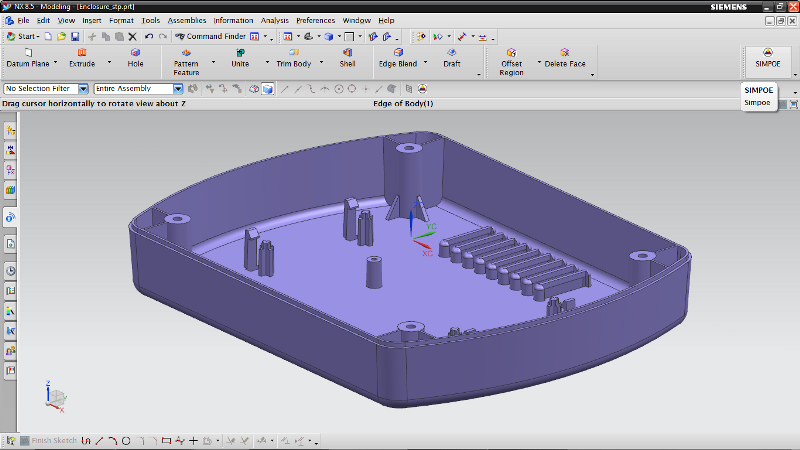This screenshot has width=800, height=450.
Task: Toggle the snap control point option
Action: (311, 89)
